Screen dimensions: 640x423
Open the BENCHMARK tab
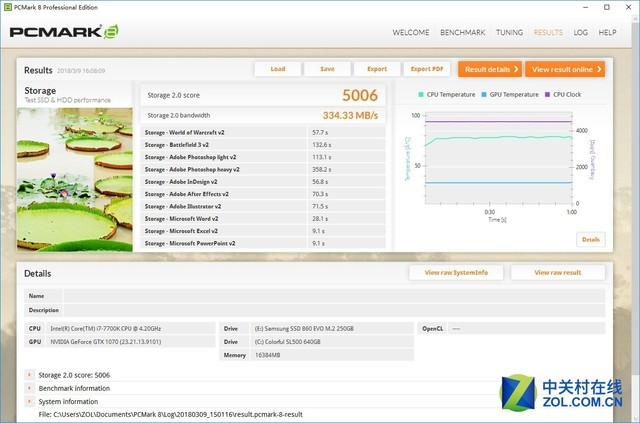pos(463,32)
